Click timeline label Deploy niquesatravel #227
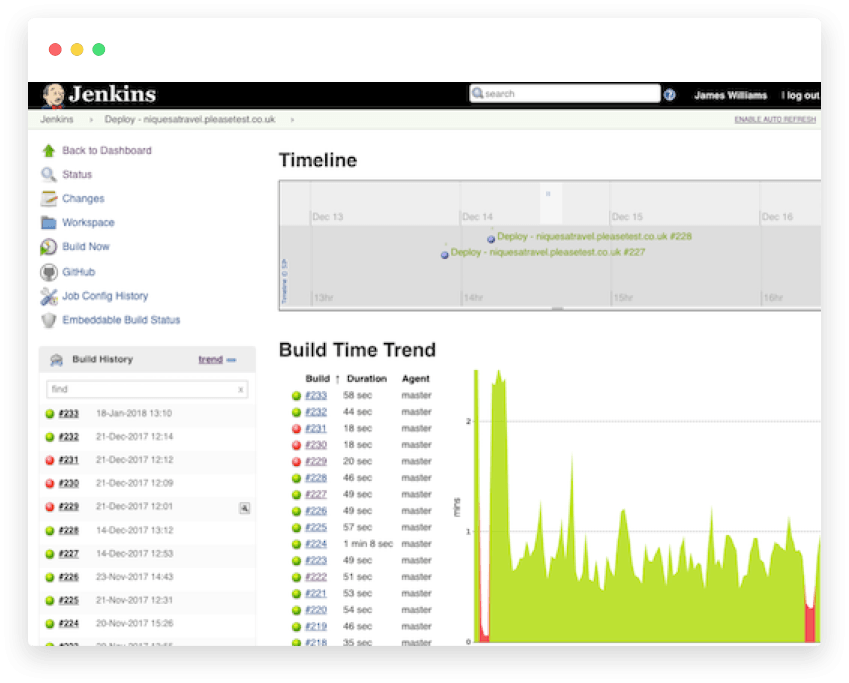Image resolution: width=849 pixels, height=683 pixels. (548, 252)
